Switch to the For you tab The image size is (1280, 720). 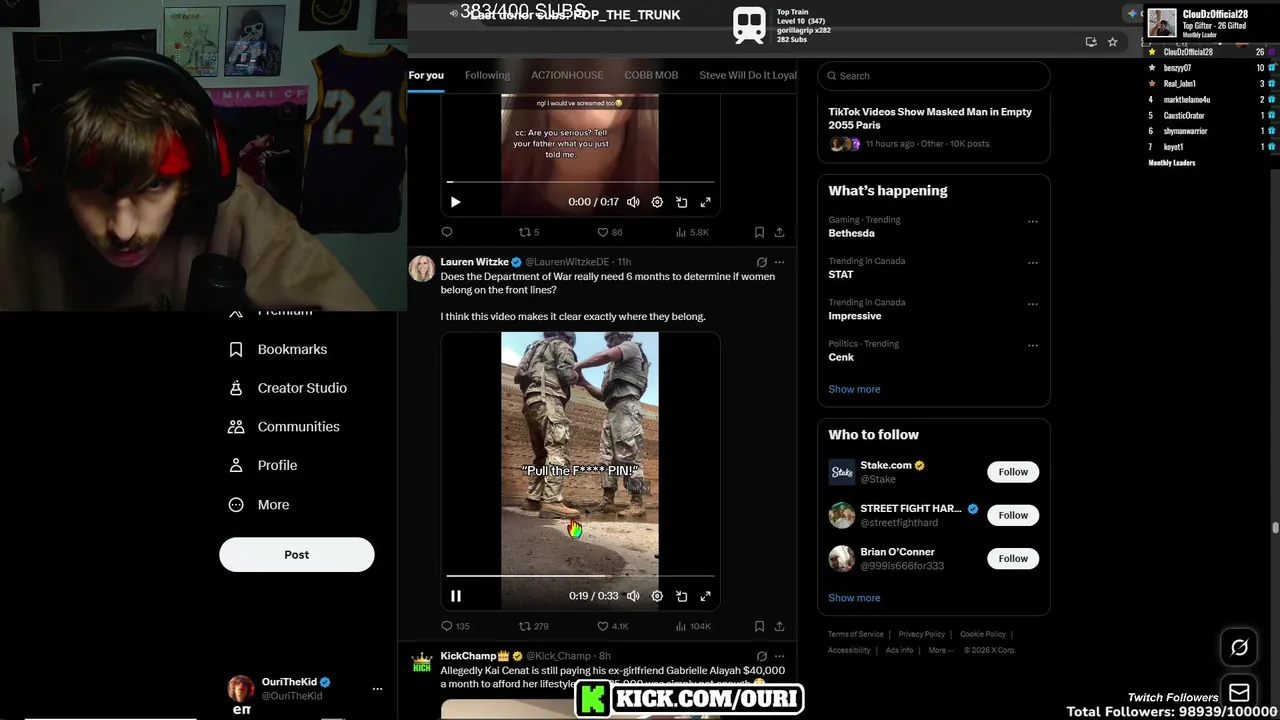point(426,75)
